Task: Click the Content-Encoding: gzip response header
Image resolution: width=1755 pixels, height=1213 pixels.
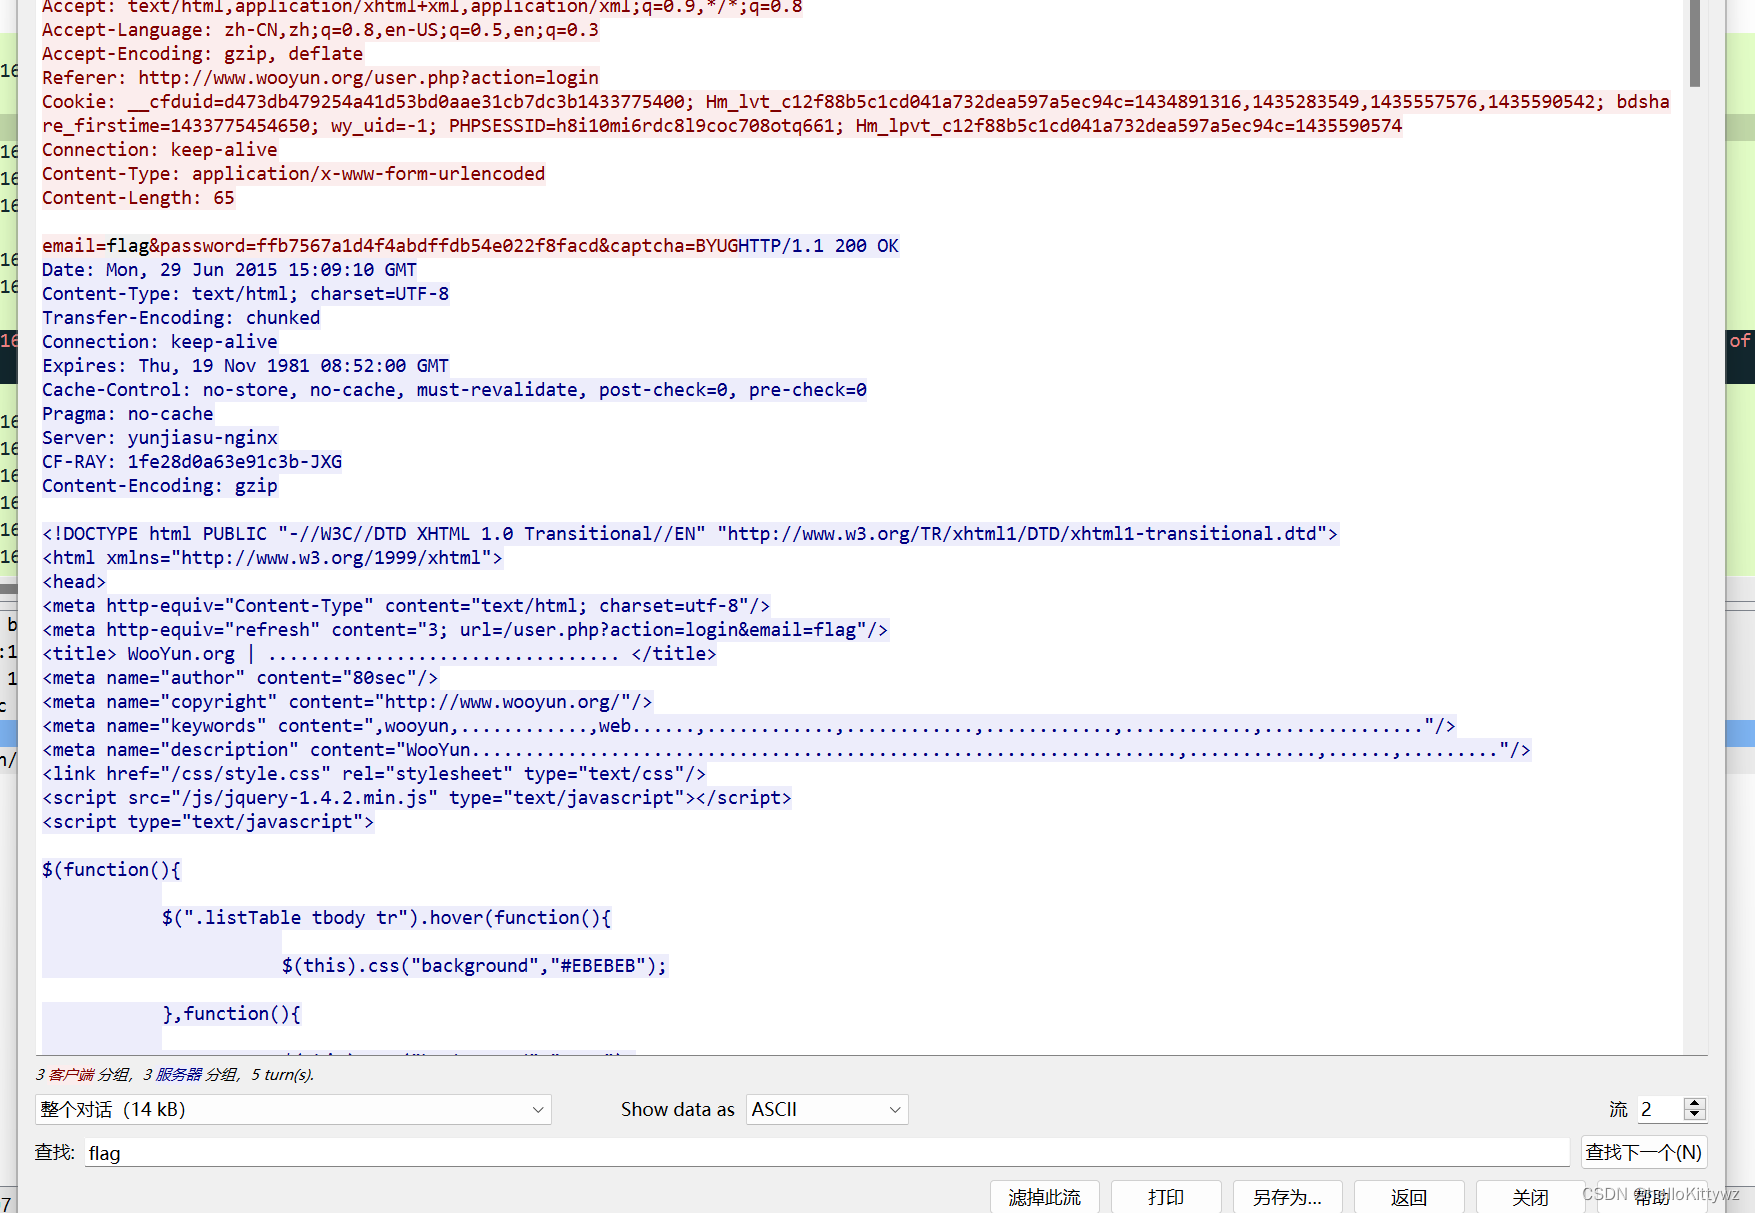Action: click(x=160, y=486)
